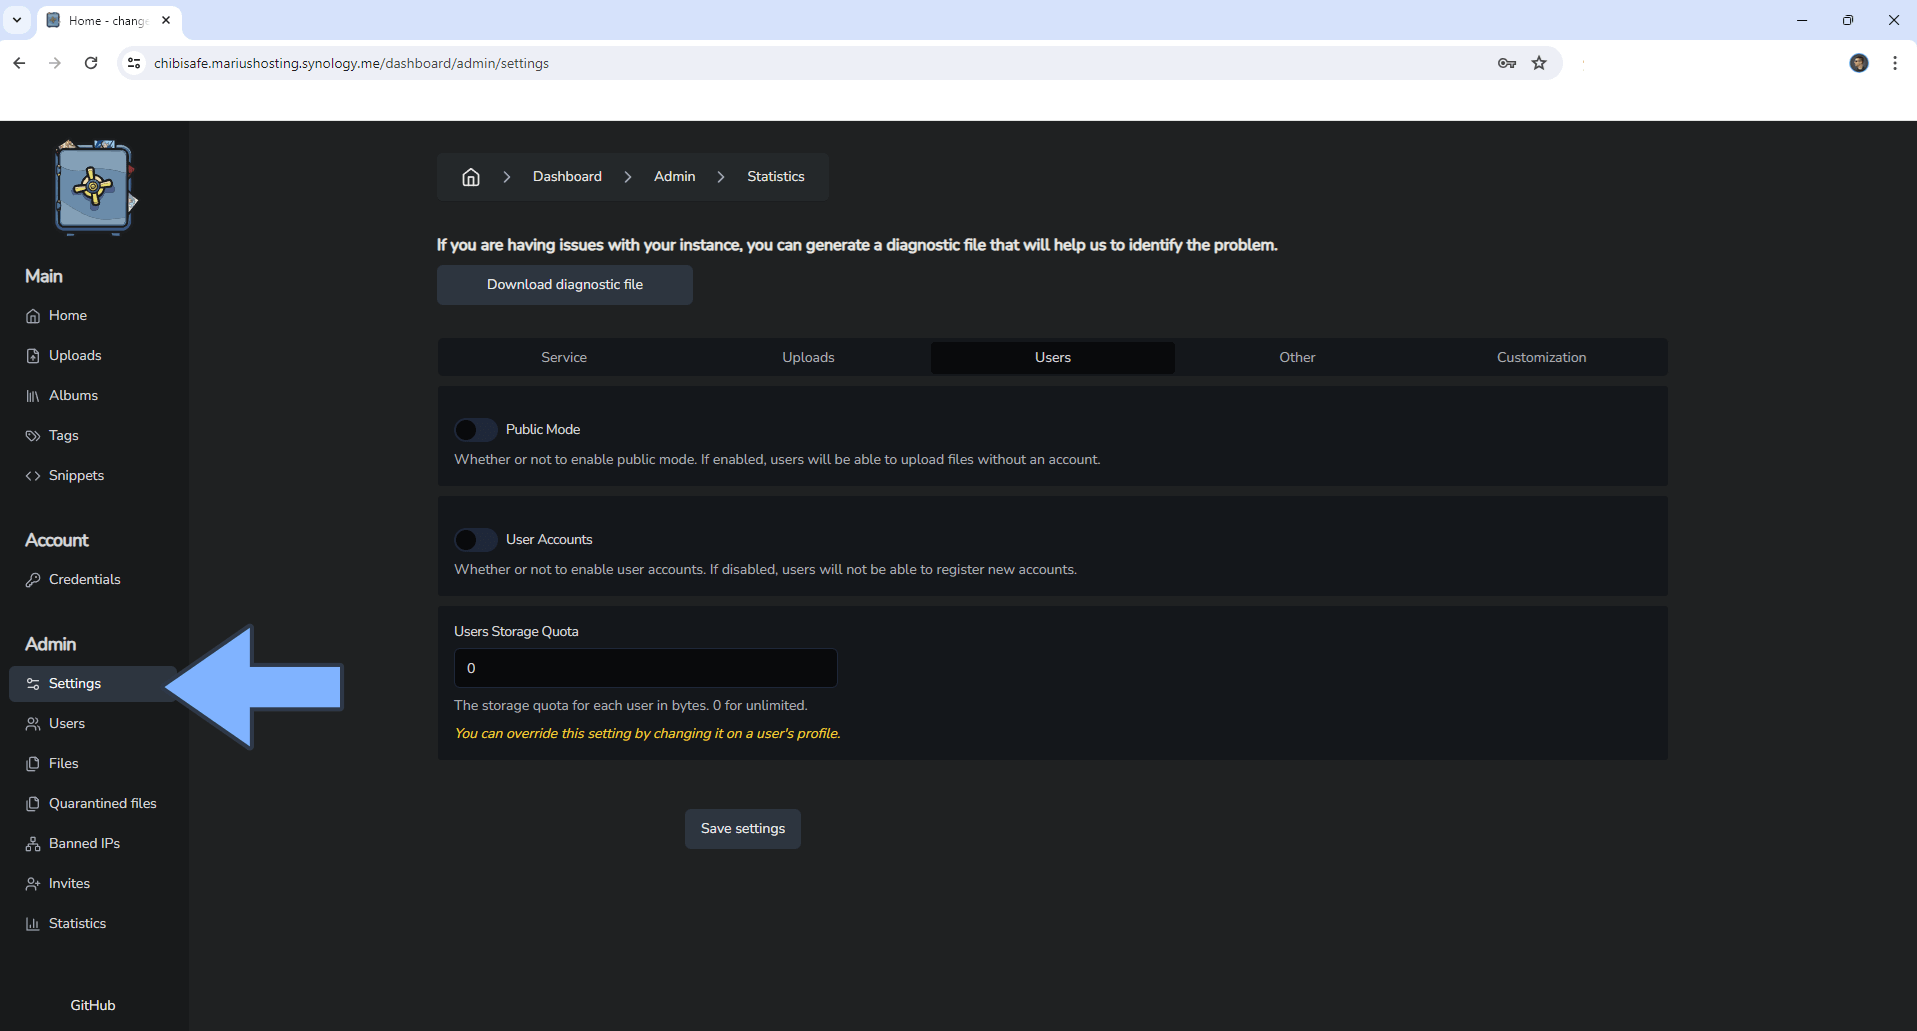Image resolution: width=1917 pixels, height=1031 pixels.
Task: Open the Chrome three-dot menu
Action: pyautogui.click(x=1895, y=62)
